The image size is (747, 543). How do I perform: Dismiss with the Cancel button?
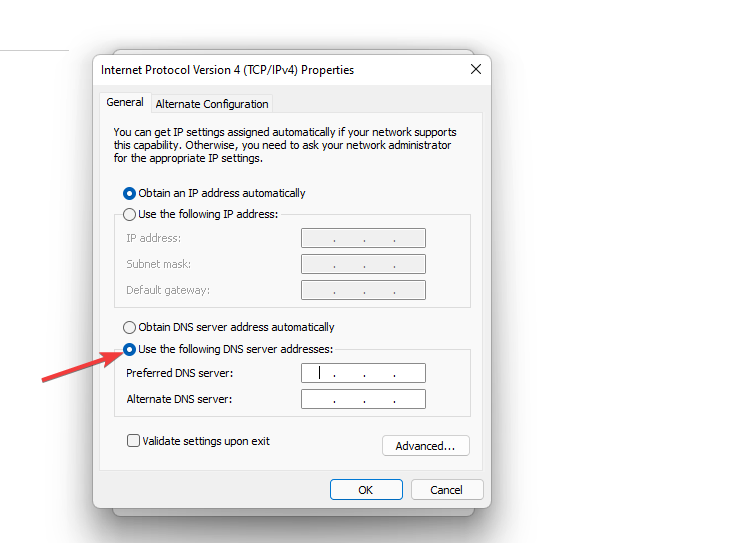[446, 490]
